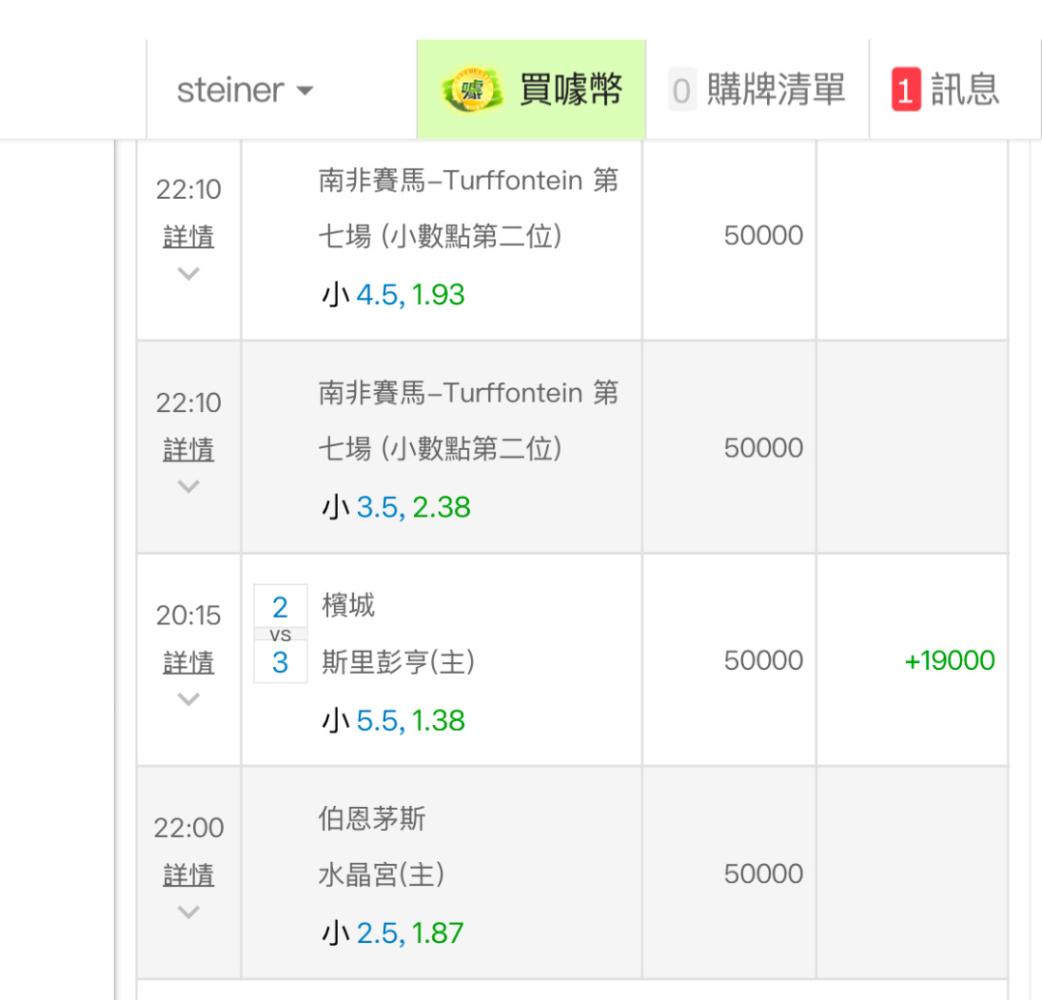Click 詳情 link for the 20:15 match
This screenshot has width=1042, height=1000.
coord(188,662)
